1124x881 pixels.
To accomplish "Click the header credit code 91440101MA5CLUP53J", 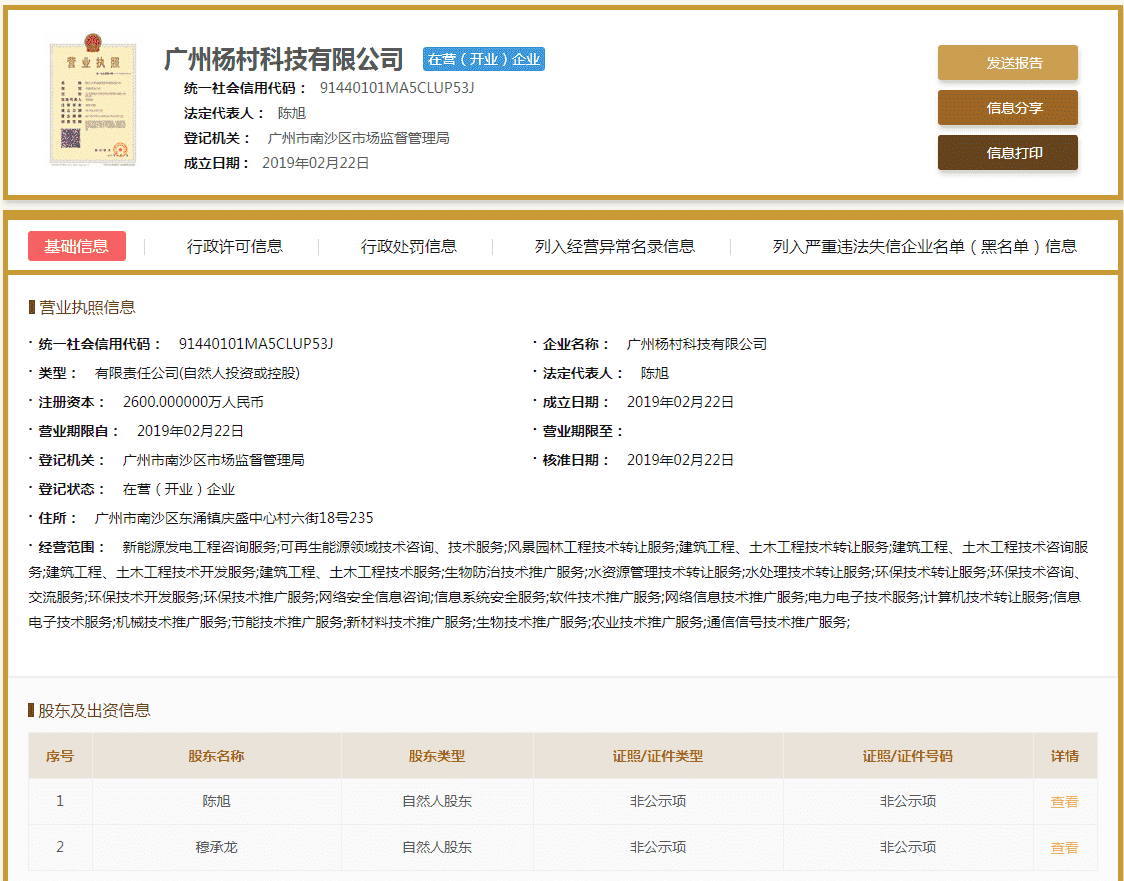I will click(x=396, y=88).
